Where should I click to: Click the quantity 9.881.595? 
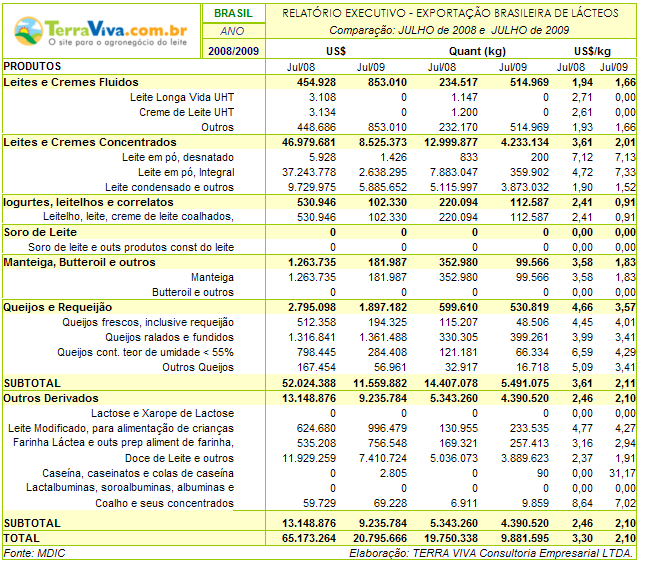pos(524,538)
